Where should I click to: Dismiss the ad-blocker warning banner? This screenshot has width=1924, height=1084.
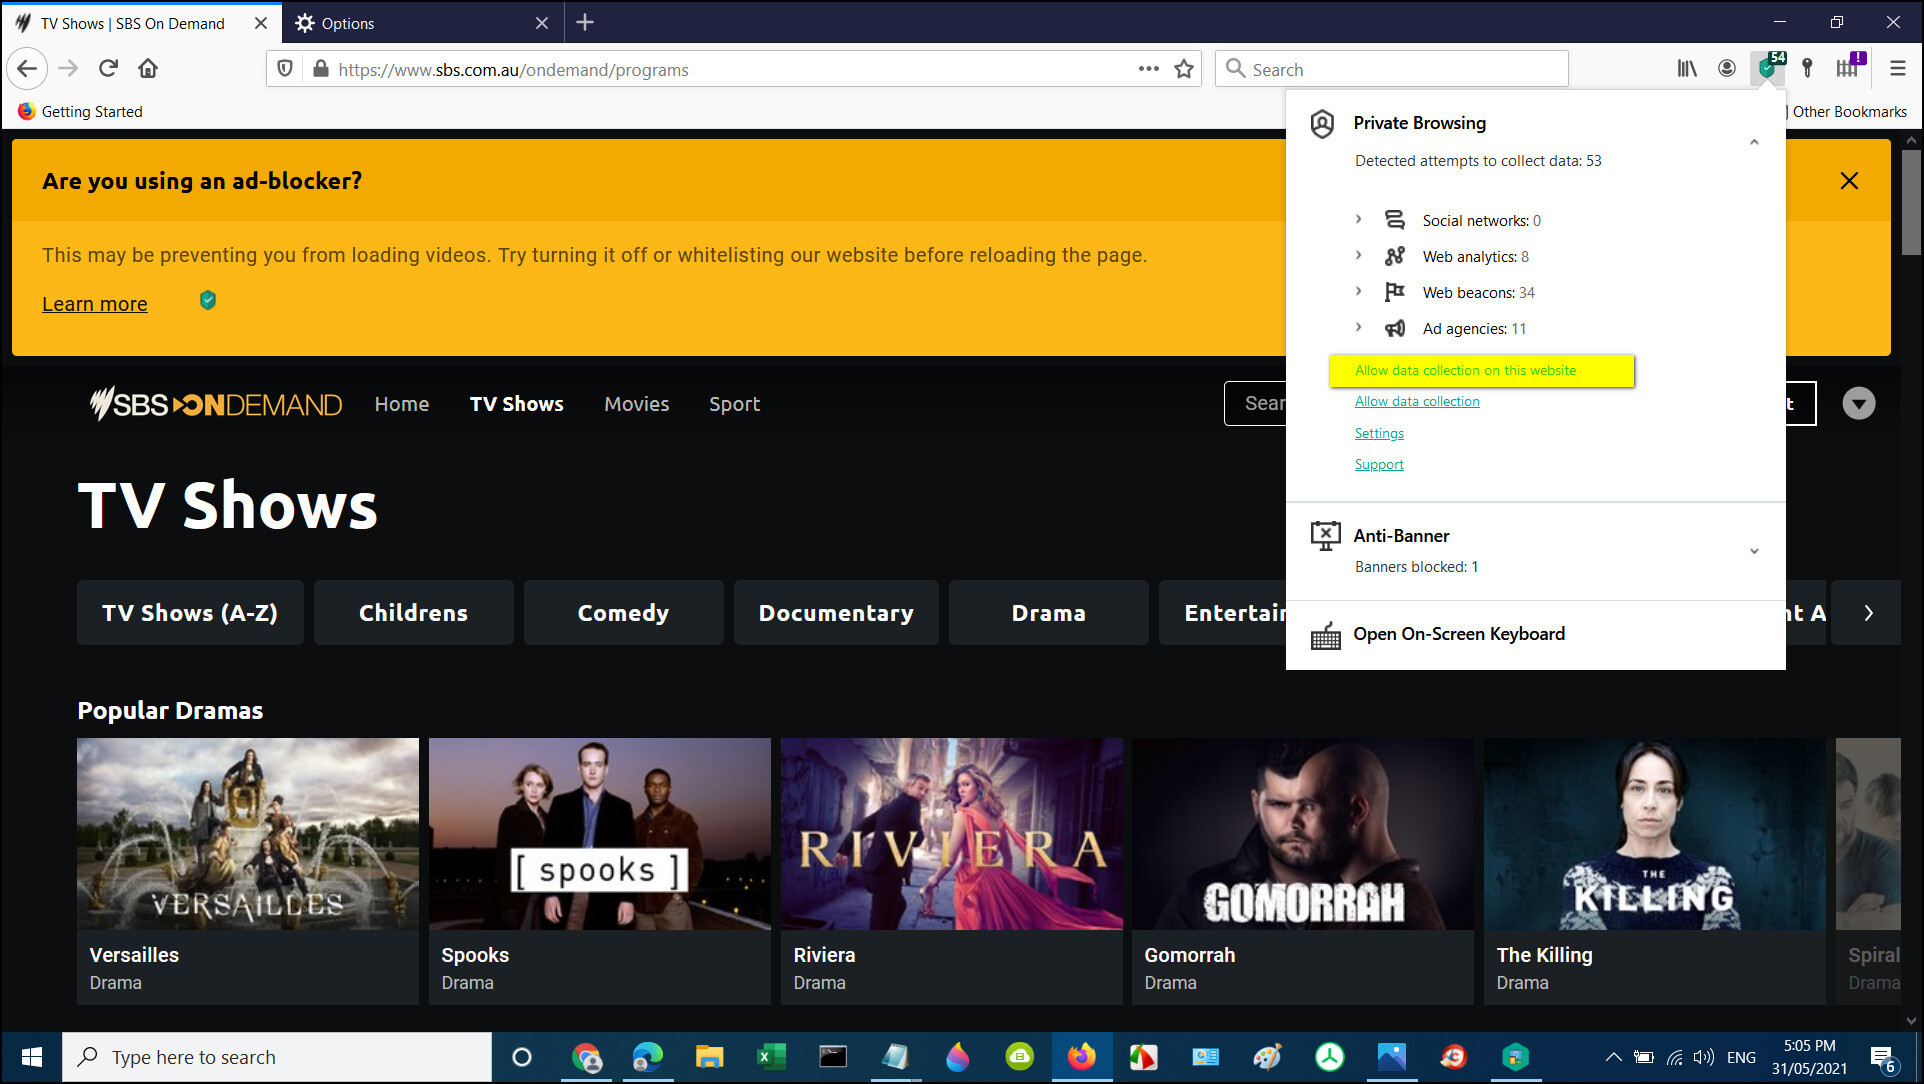[1849, 181]
